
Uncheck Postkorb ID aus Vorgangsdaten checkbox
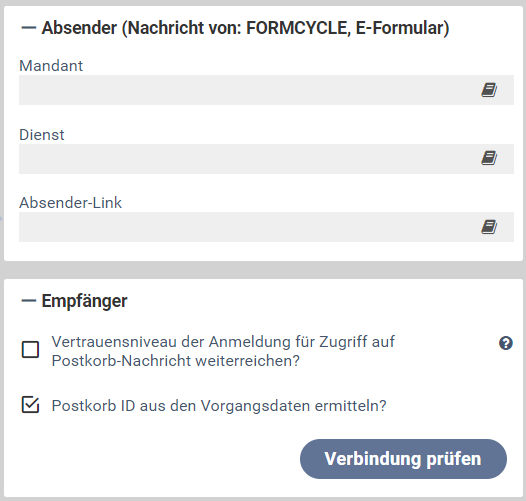30,404
